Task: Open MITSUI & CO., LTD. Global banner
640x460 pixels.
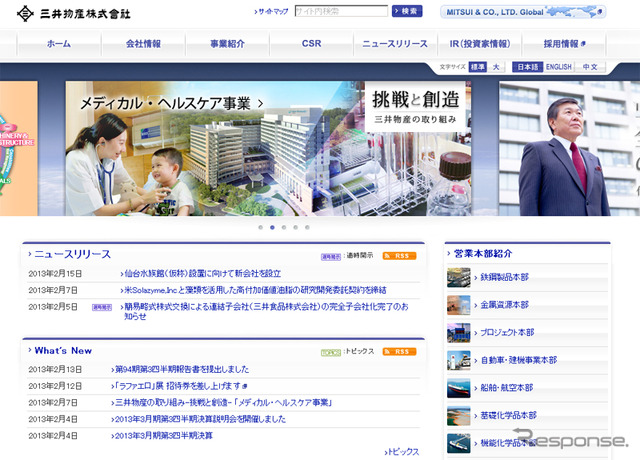Action: (x=523, y=12)
